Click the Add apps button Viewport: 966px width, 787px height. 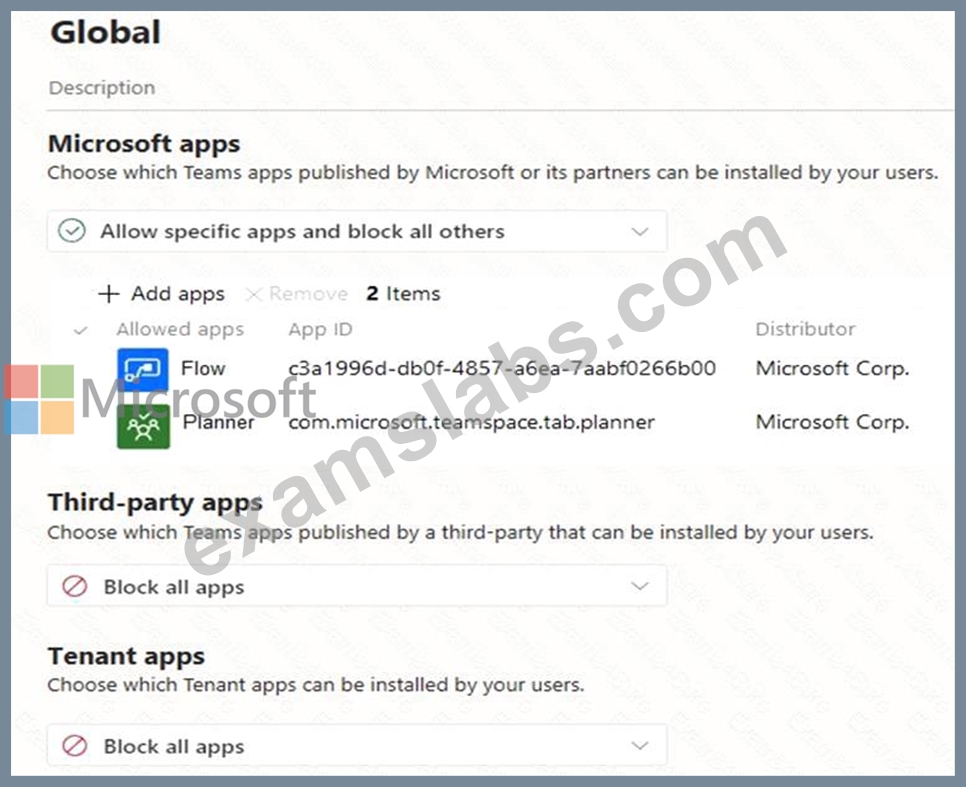(161, 294)
